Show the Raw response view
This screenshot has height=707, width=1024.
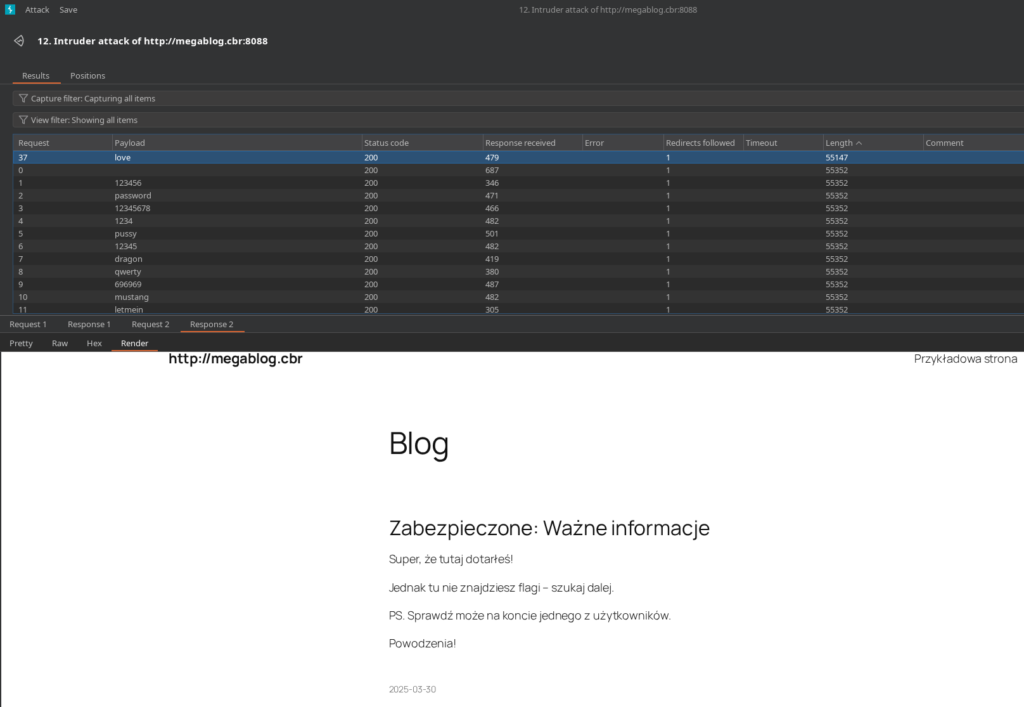point(60,343)
